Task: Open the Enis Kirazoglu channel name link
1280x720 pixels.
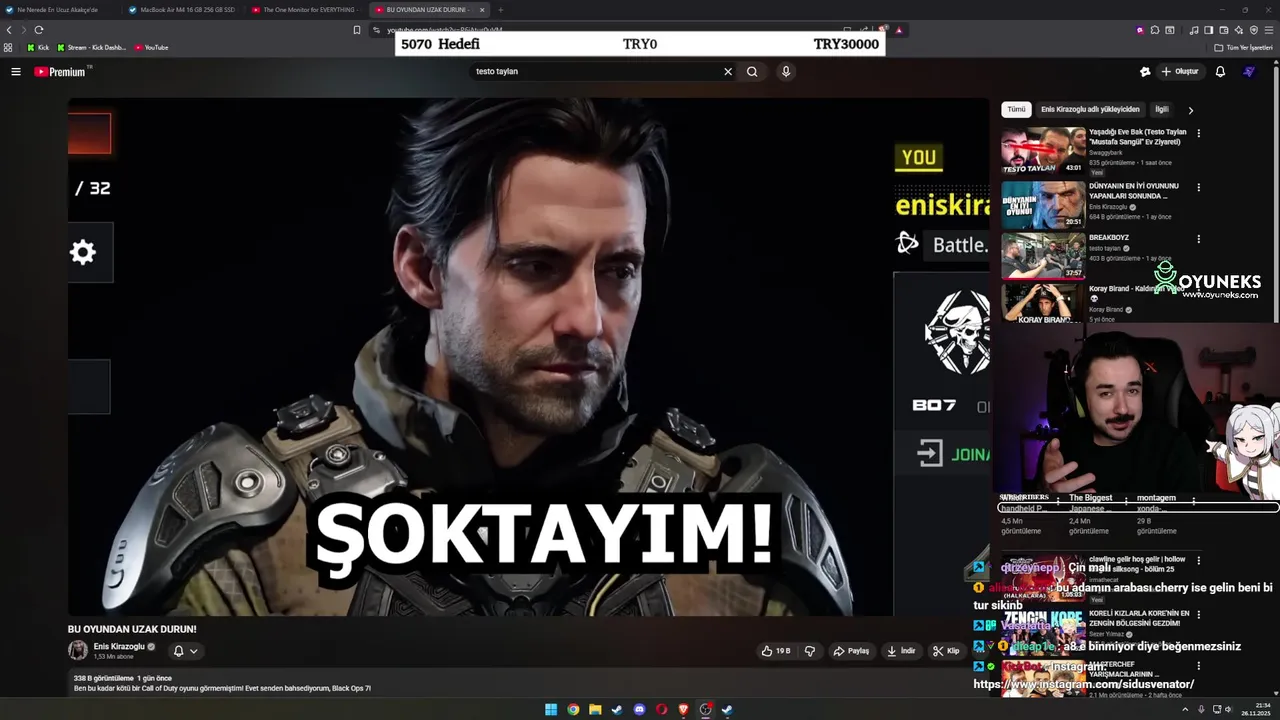Action: tap(119, 646)
